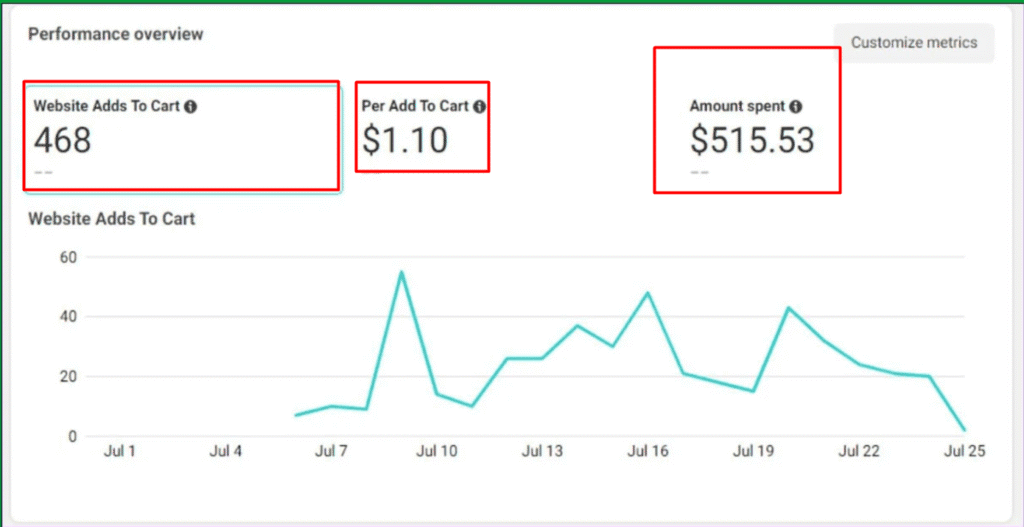Select the 468 Website Adds To Cart value

coord(63,141)
